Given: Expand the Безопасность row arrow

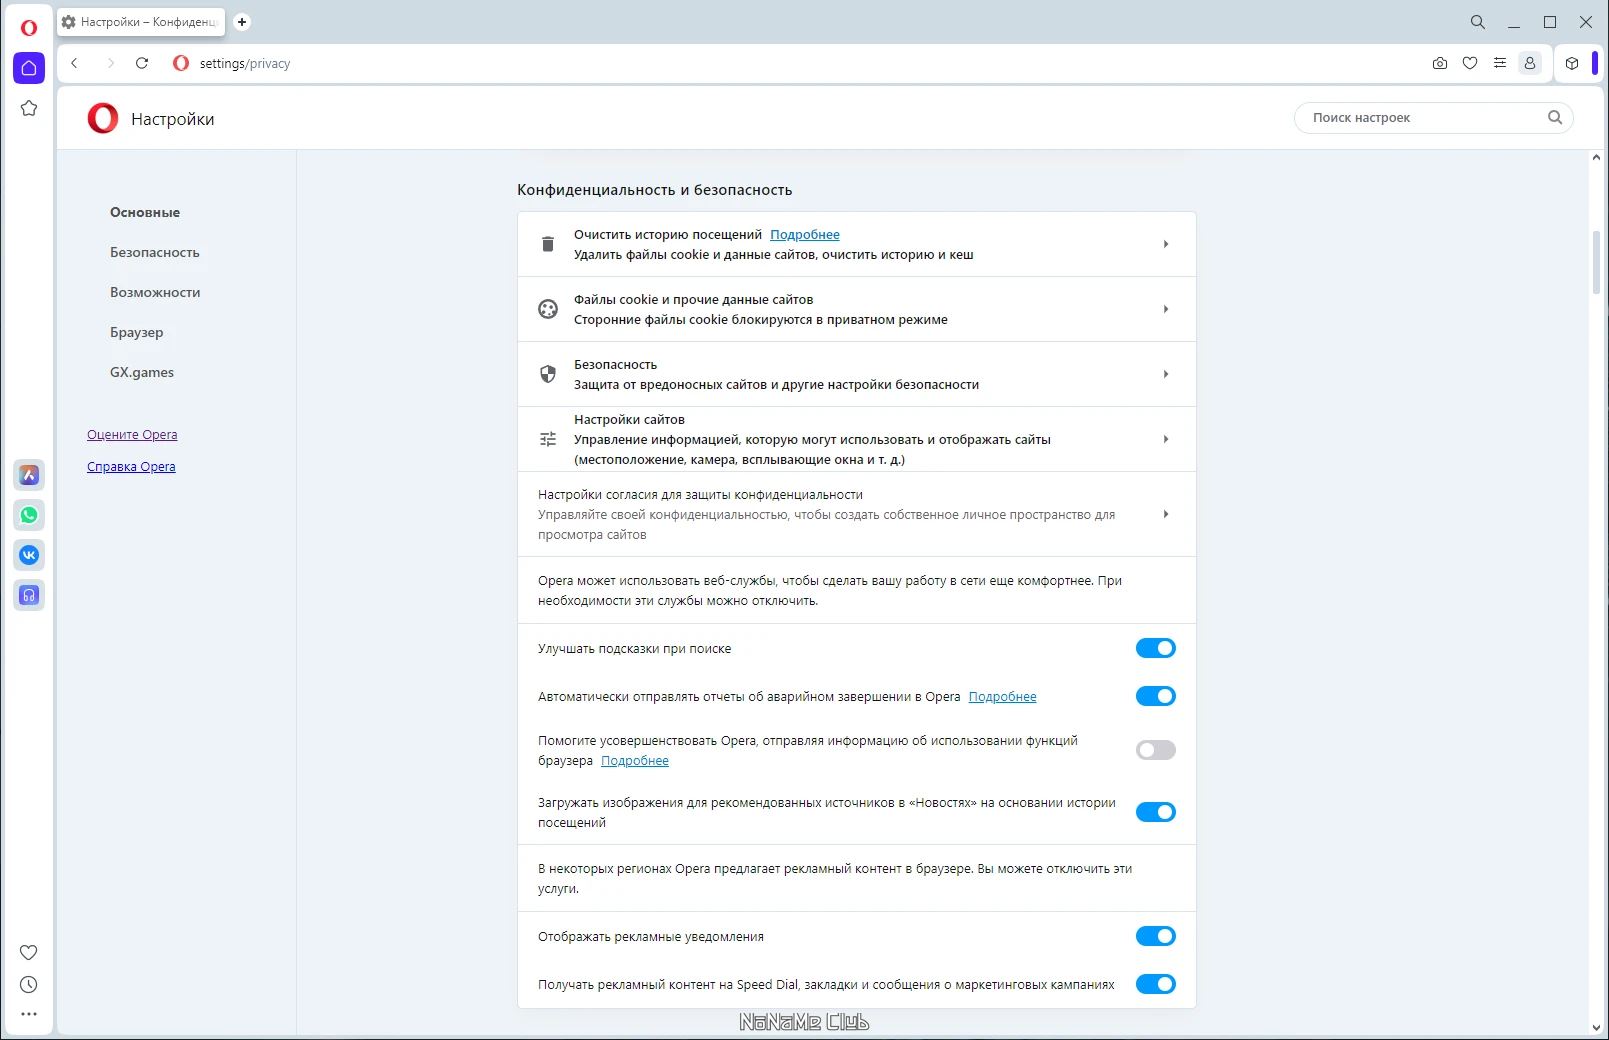Looking at the screenshot, I should tap(1166, 374).
